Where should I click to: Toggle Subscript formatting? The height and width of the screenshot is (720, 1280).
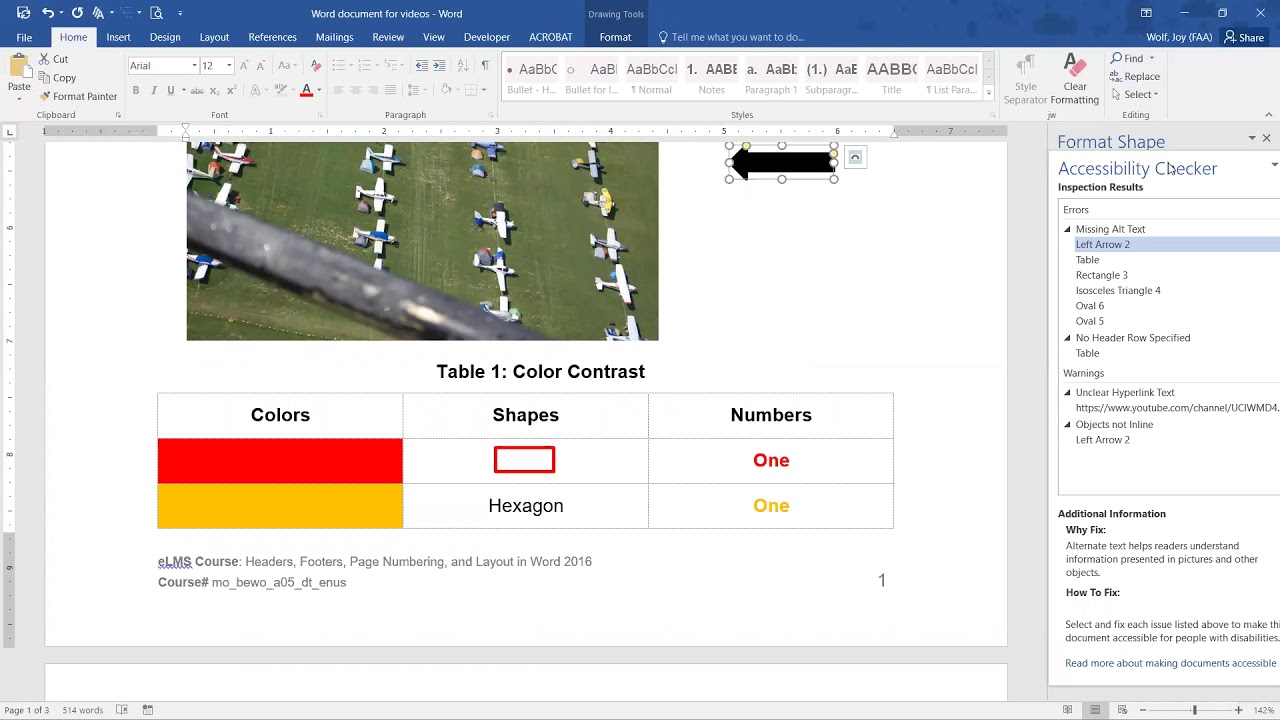point(214,90)
